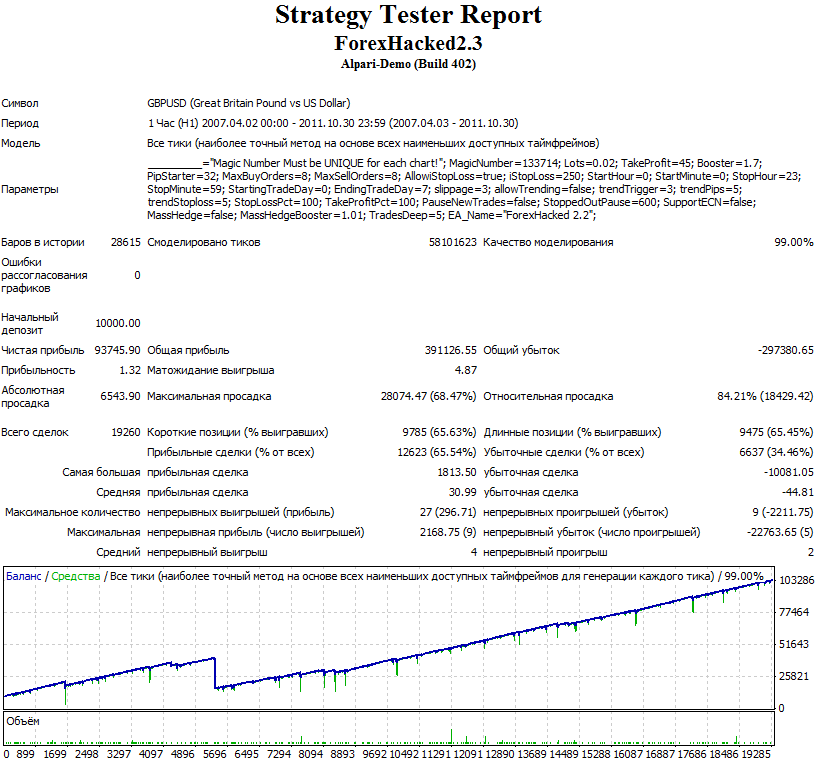Click the chart axis value 25821
Screen dimensions: 819x761
794,676
